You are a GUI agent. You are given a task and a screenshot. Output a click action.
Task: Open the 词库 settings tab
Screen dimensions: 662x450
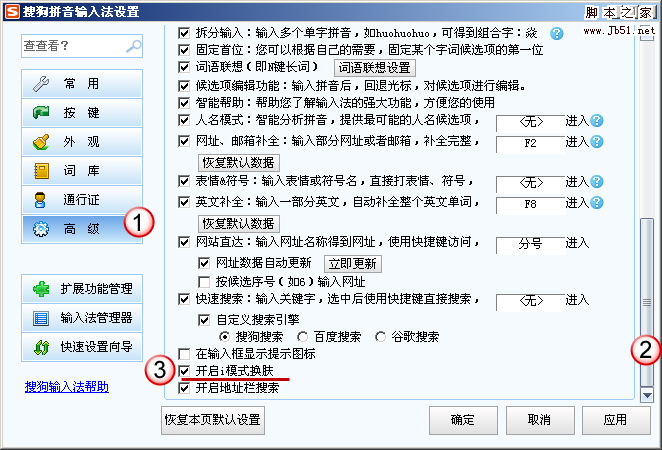[x=82, y=171]
